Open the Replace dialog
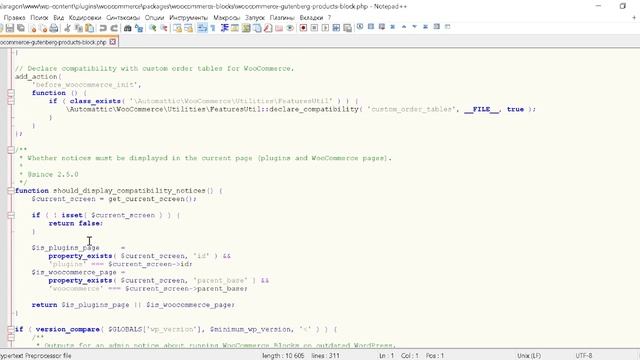The width and height of the screenshot is (640, 360). pos(139,28)
